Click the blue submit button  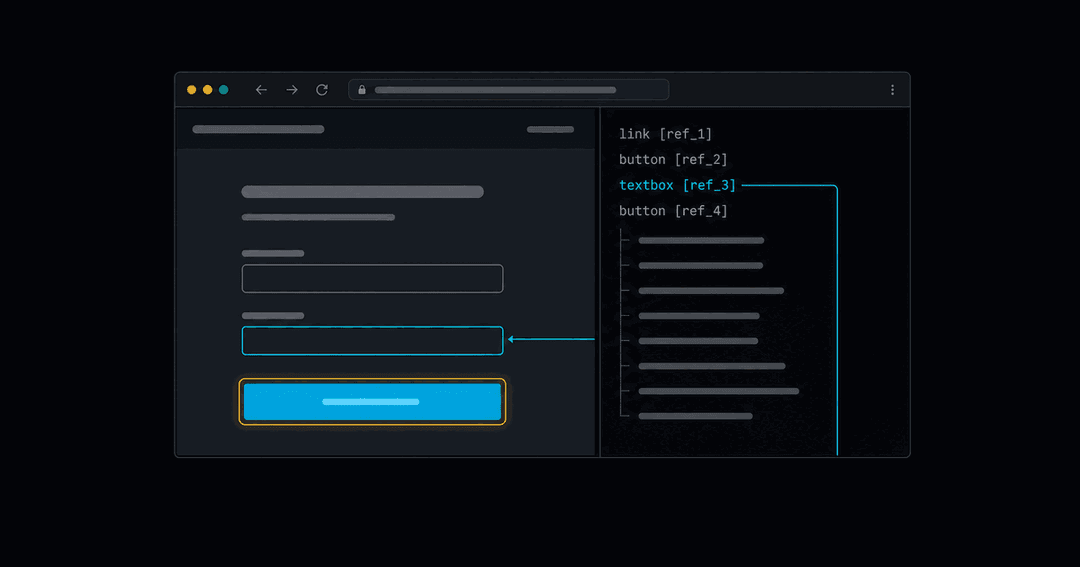pos(373,402)
